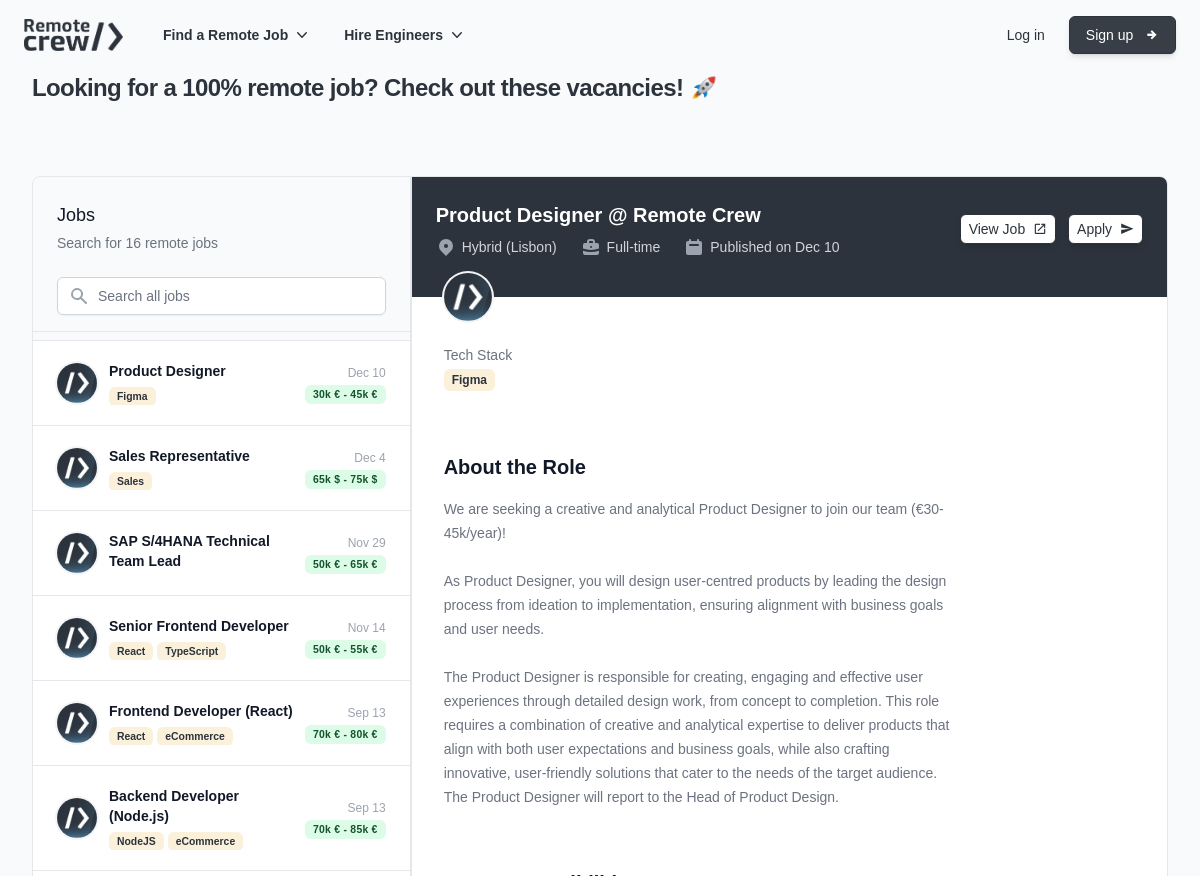Image resolution: width=1200 pixels, height=876 pixels.
Task: Click the Sign up button
Action: [1122, 35]
